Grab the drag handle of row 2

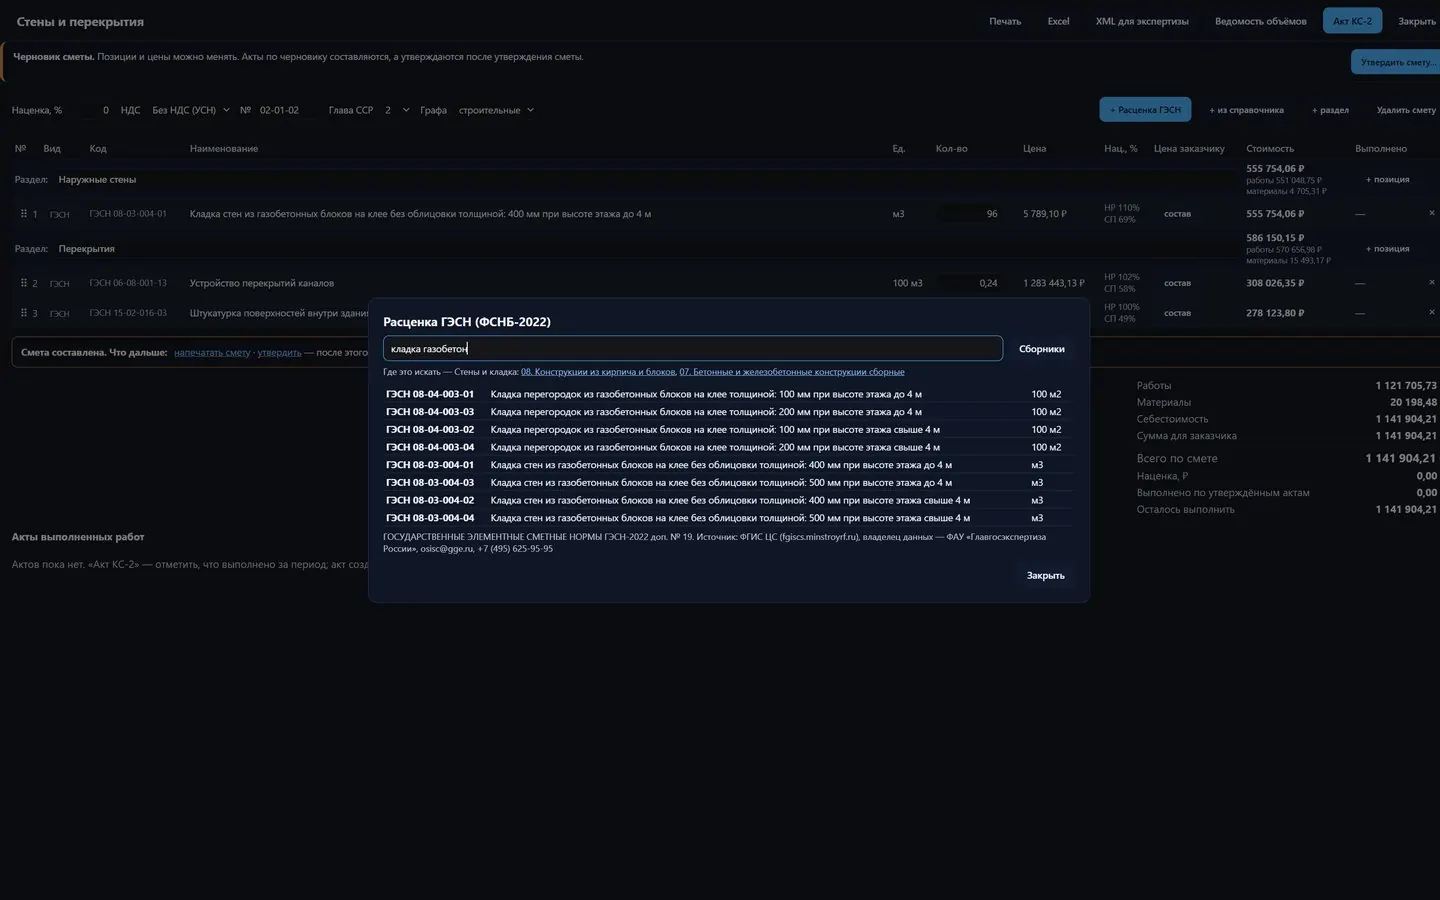coord(23,283)
